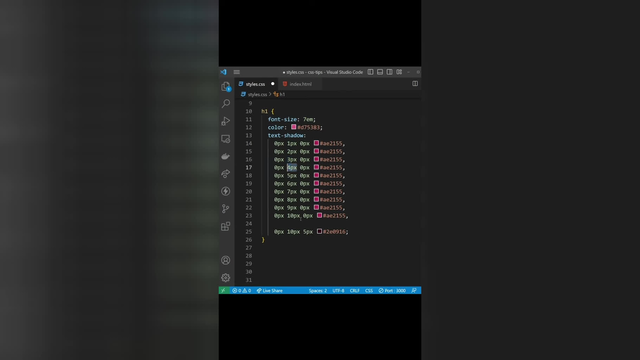This screenshot has height=360, width=640.
Task: Click the green remote window indicator
Action: click(223, 291)
